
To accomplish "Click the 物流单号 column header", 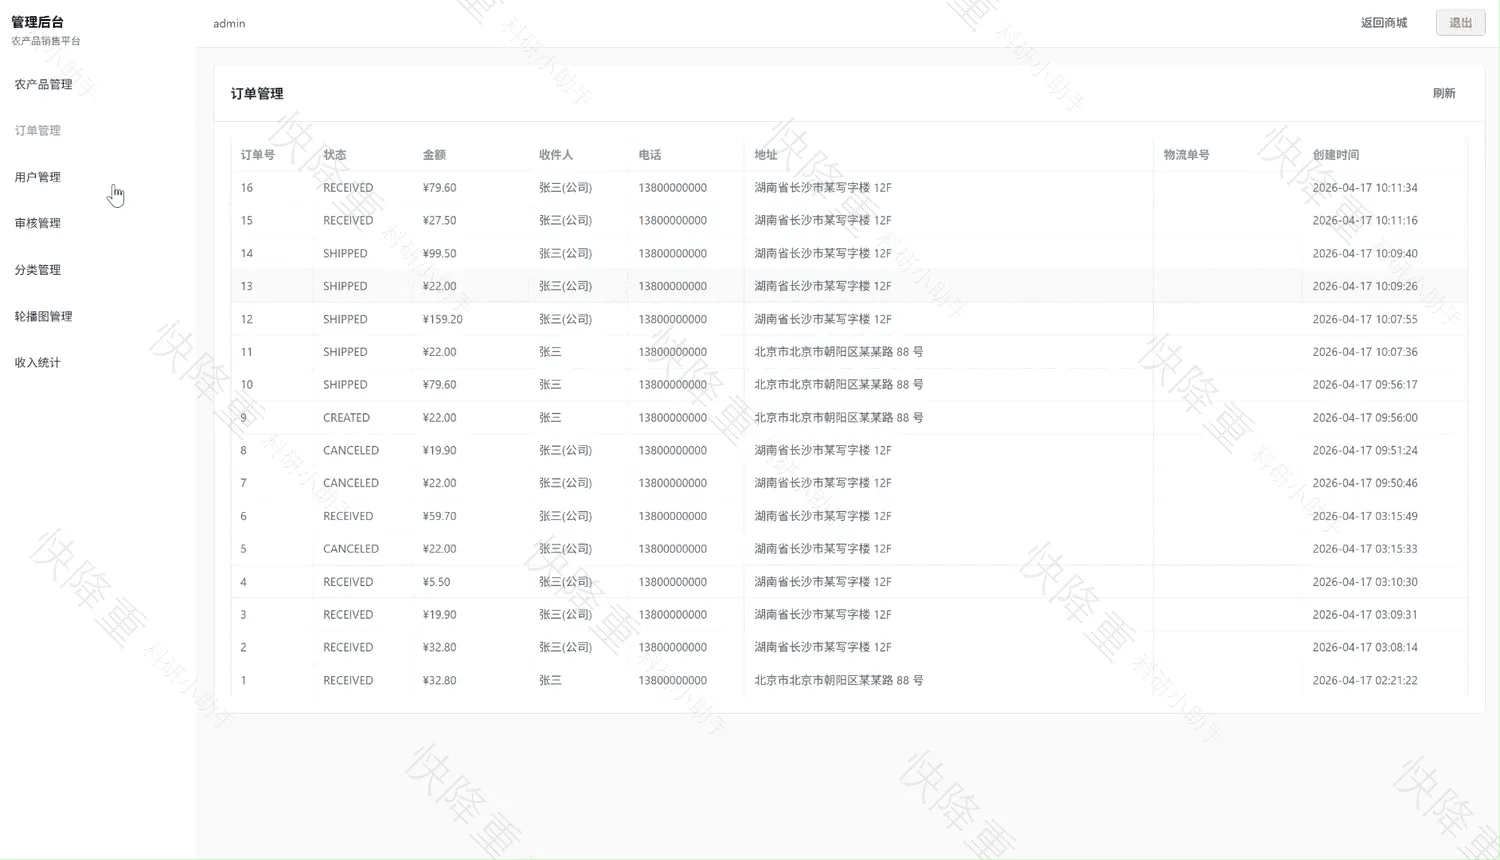I will [1187, 155].
